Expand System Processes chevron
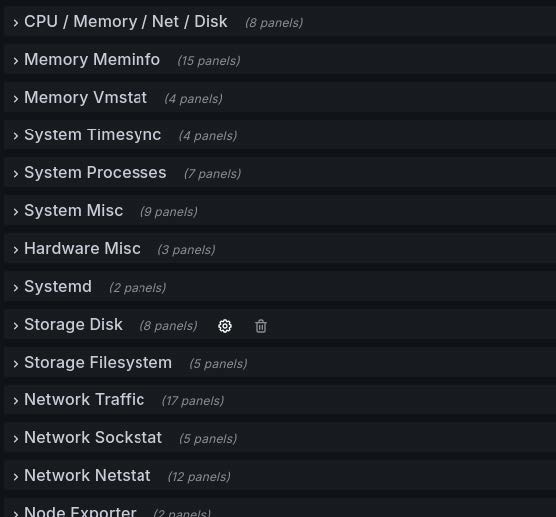Image resolution: width=556 pixels, height=517 pixels. tap(16, 174)
